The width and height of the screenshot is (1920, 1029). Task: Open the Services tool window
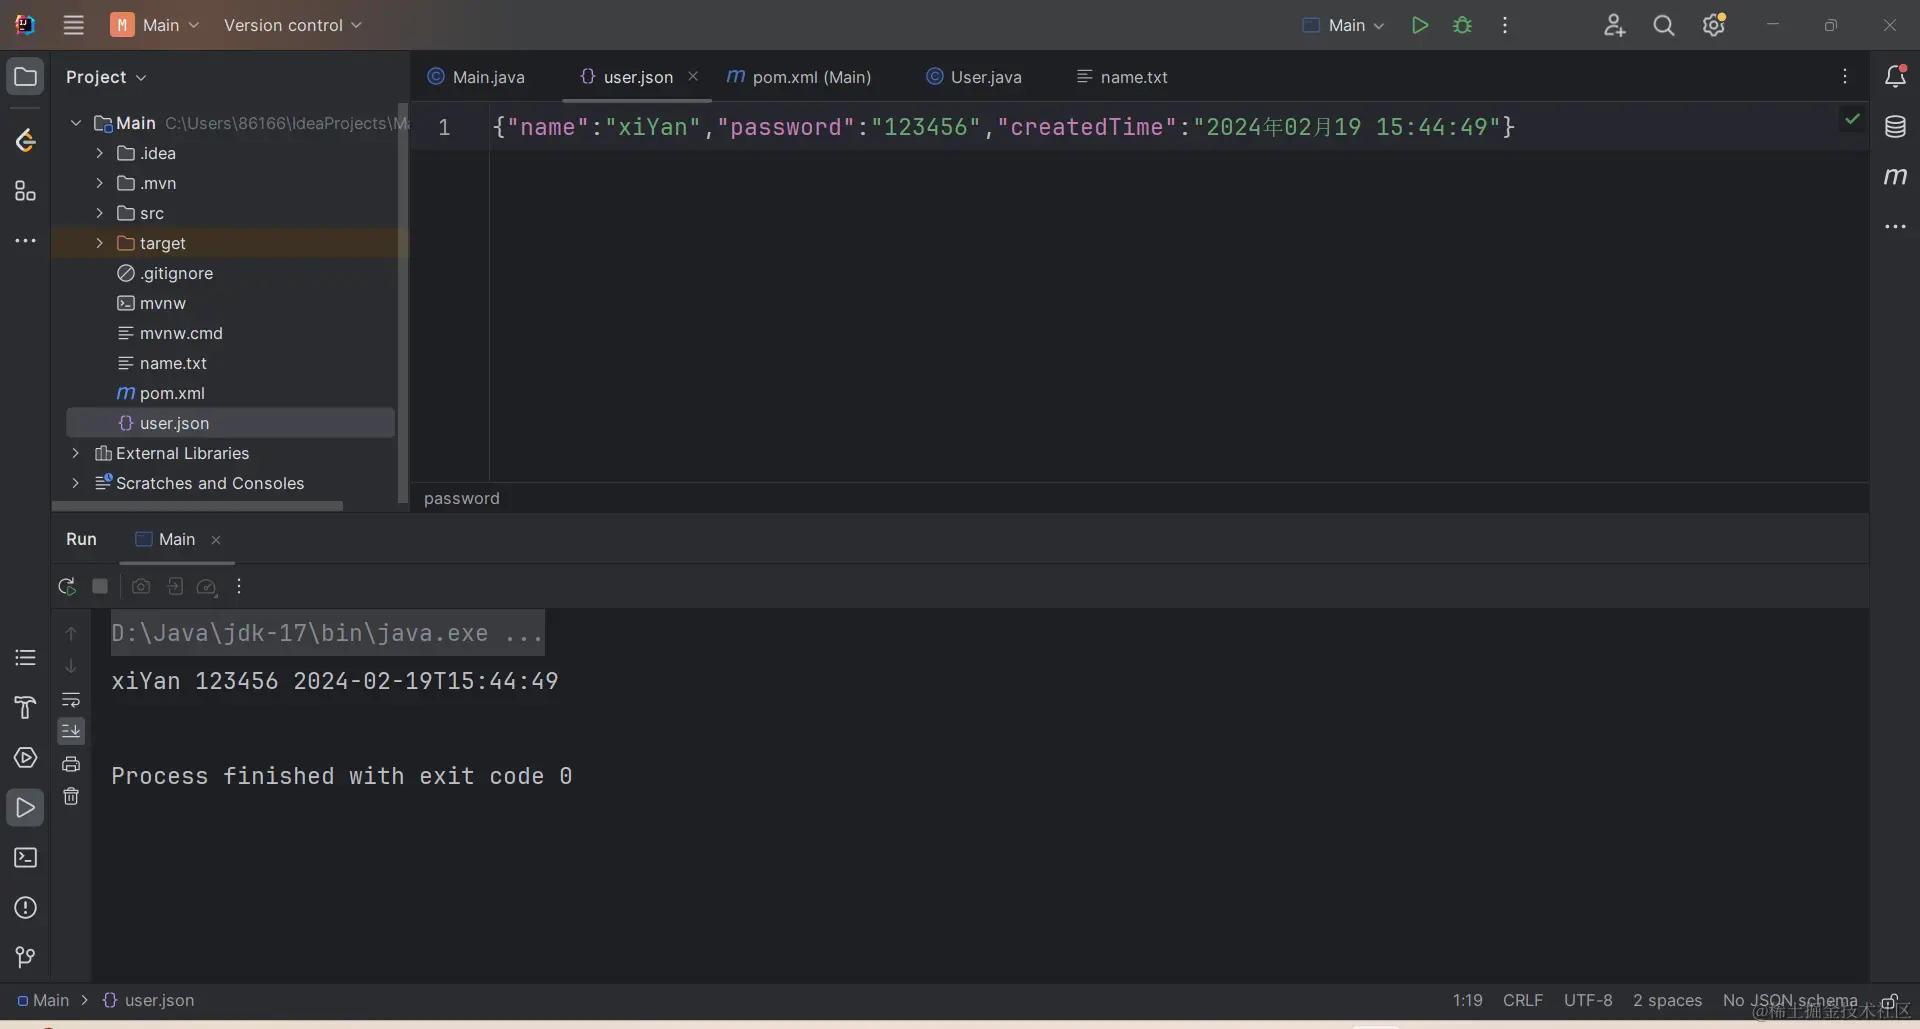(x=26, y=758)
